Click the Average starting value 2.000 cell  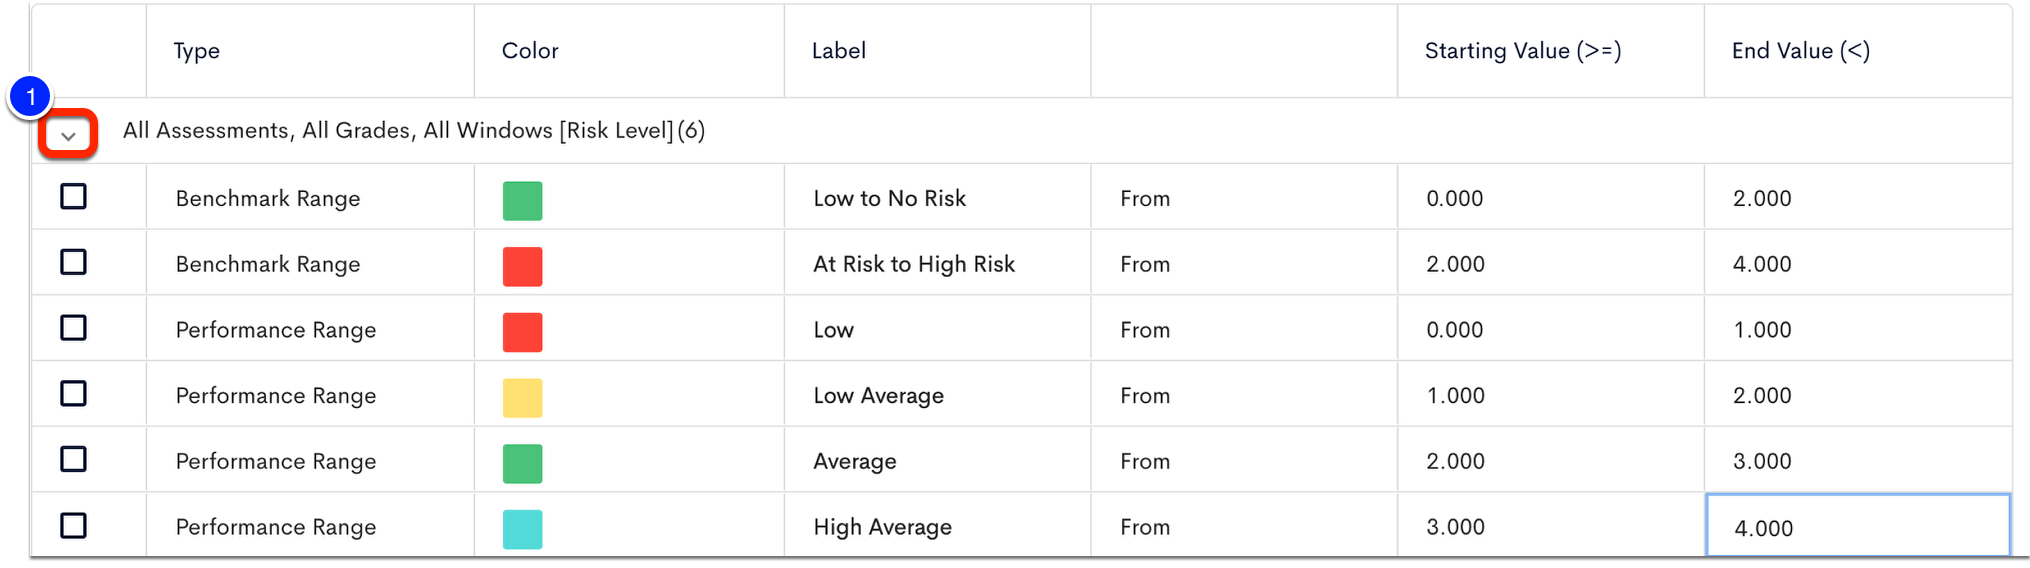coord(1550,460)
